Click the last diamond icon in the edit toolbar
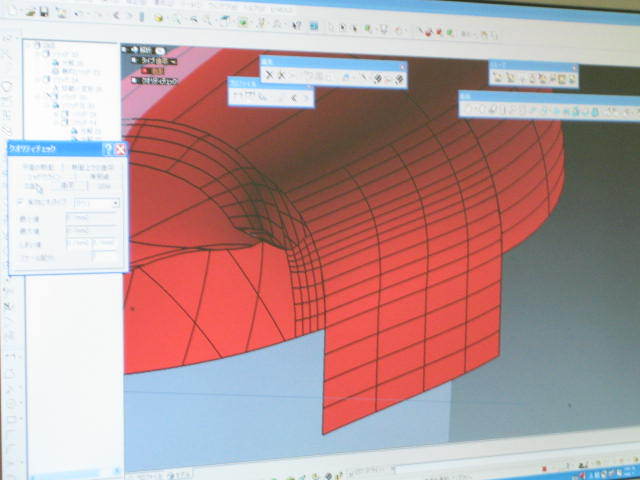Screen dimensions: 640x480 click(399, 80)
